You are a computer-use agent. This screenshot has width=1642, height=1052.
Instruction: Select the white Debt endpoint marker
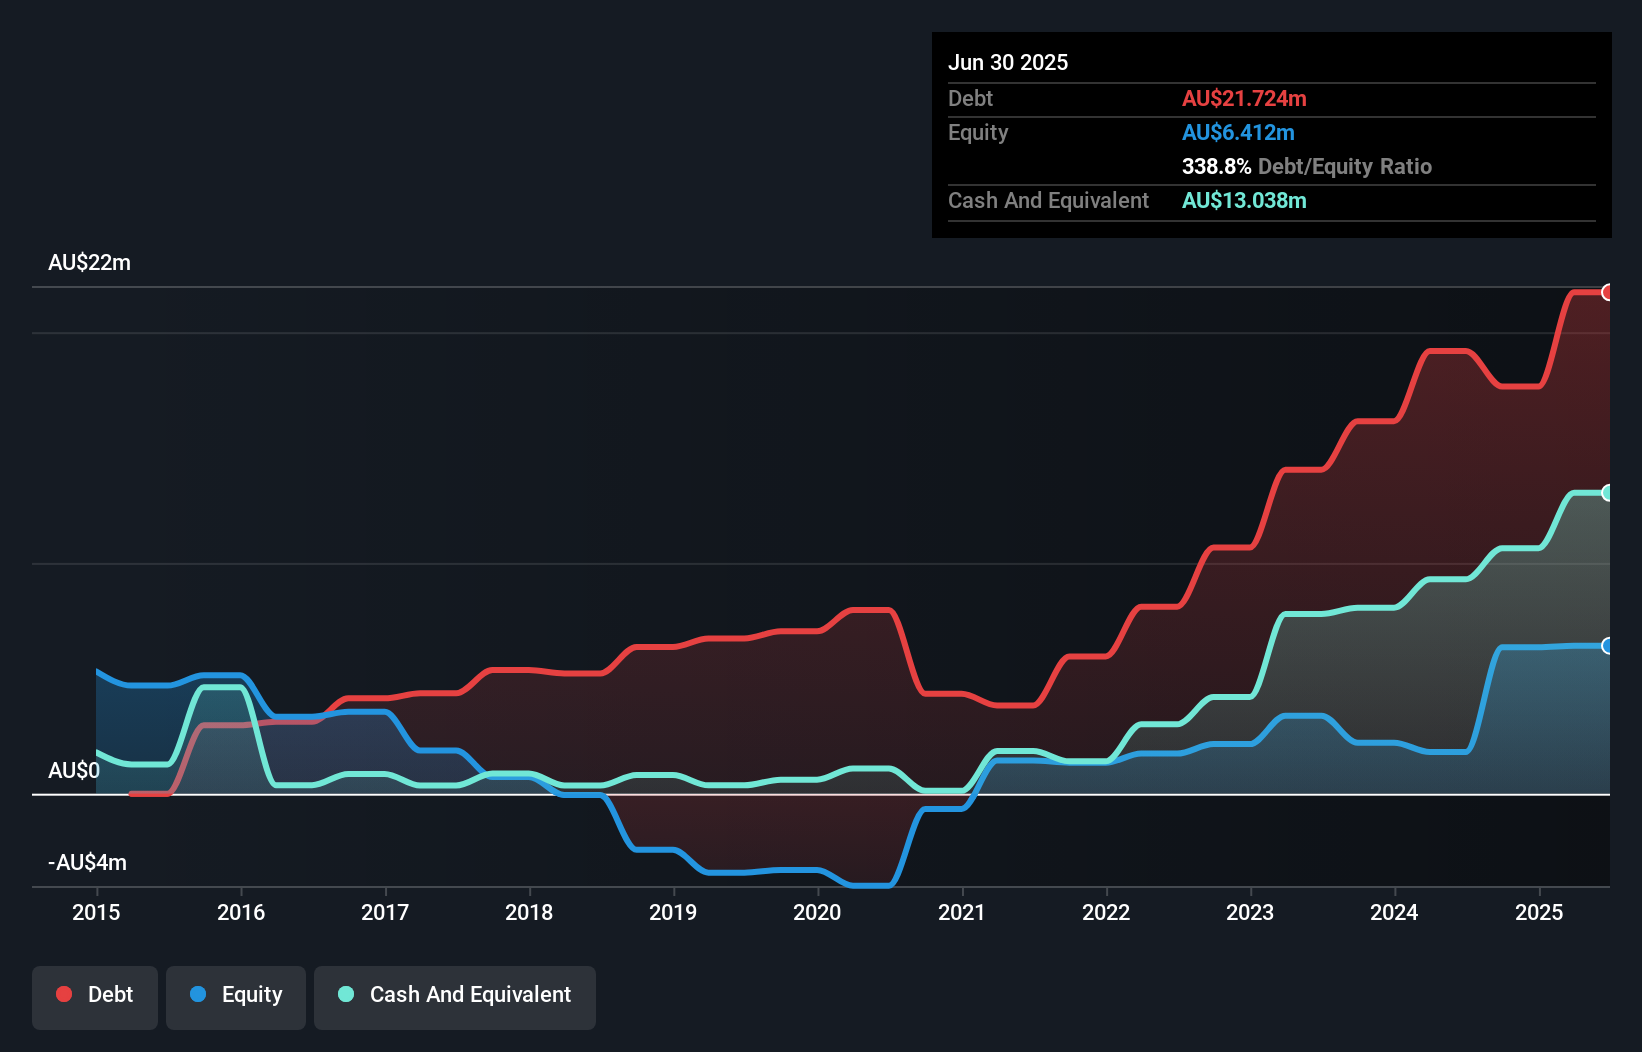tap(1606, 291)
